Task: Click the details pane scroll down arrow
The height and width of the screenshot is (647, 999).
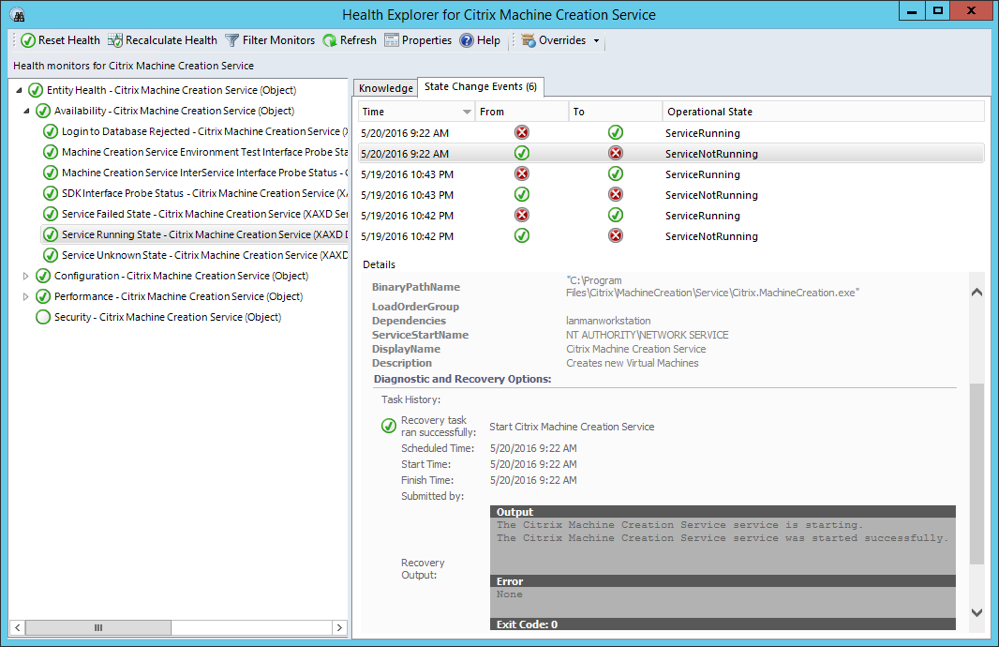Action: tap(977, 613)
